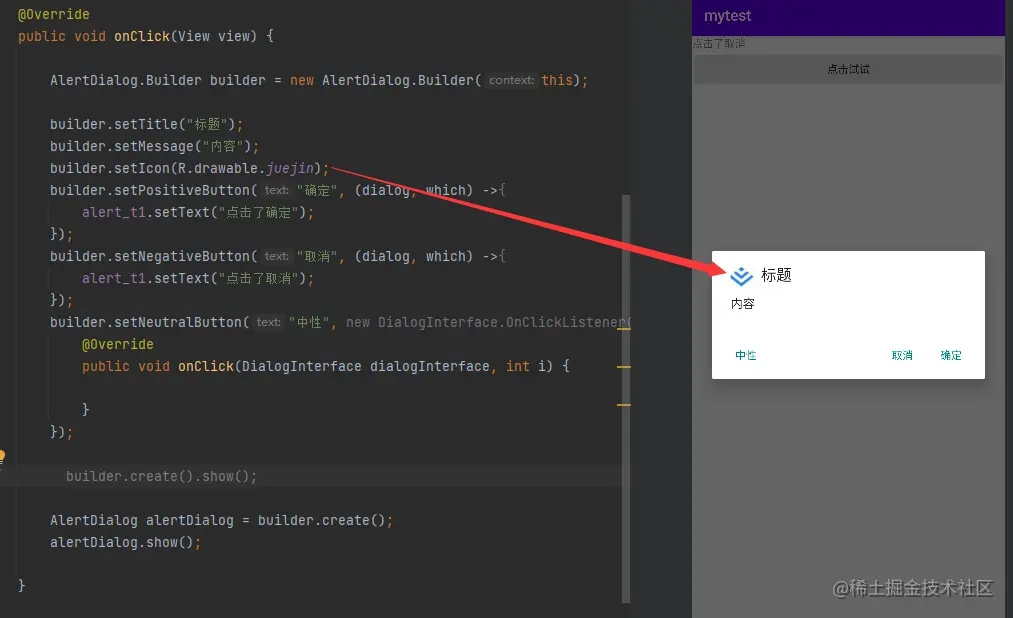Click juejin drawable reference in setIcon
The image size is (1013, 618).
pos(289,169)
